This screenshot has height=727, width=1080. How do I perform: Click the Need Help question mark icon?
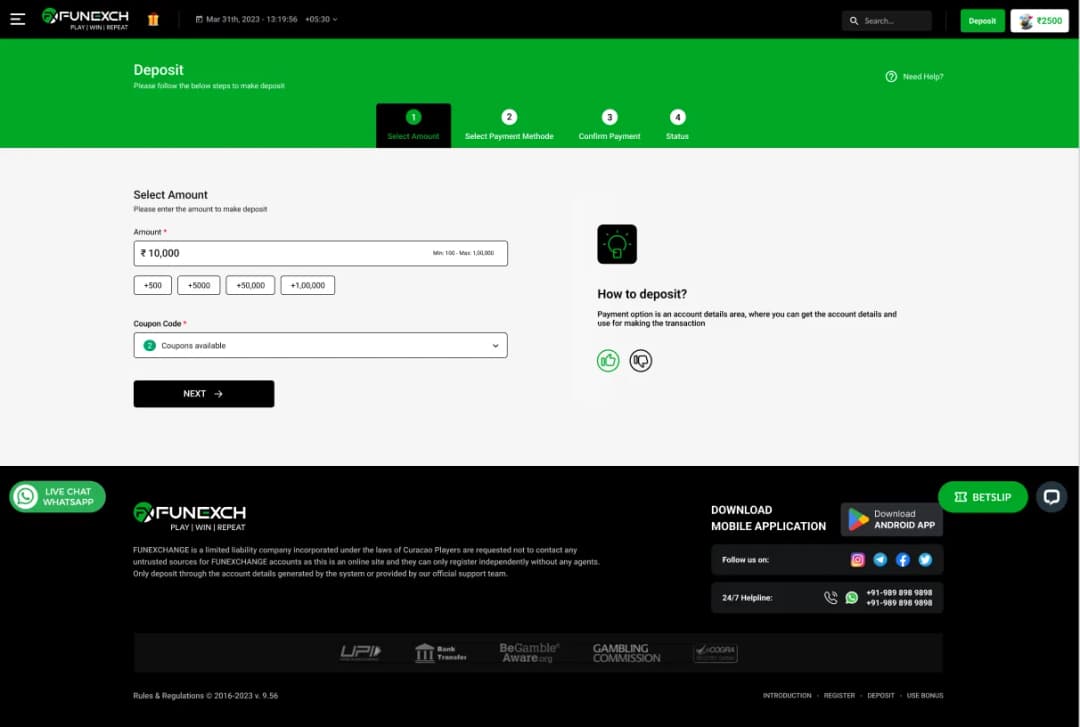(890, 76)
